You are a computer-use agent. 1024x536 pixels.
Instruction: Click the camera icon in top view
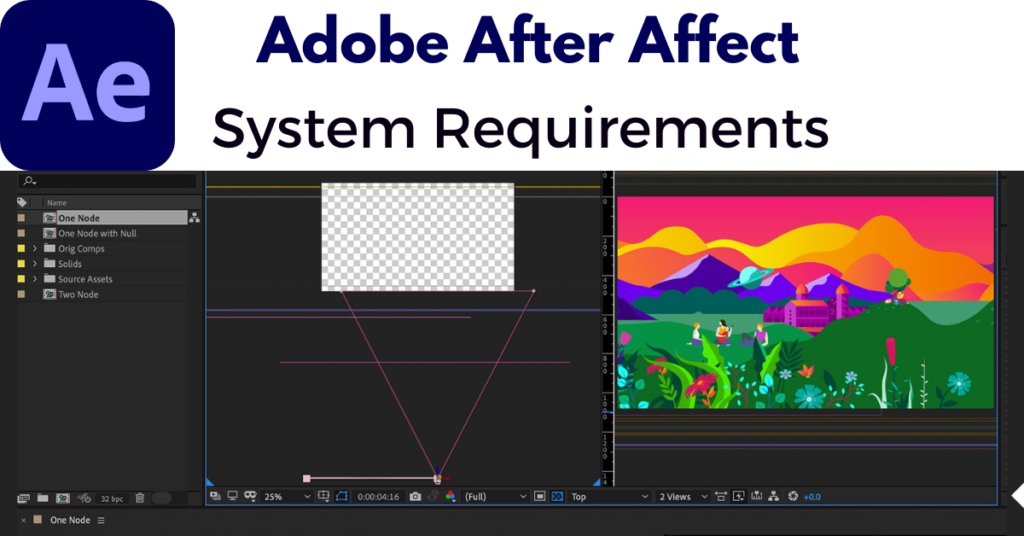[438, 479]
